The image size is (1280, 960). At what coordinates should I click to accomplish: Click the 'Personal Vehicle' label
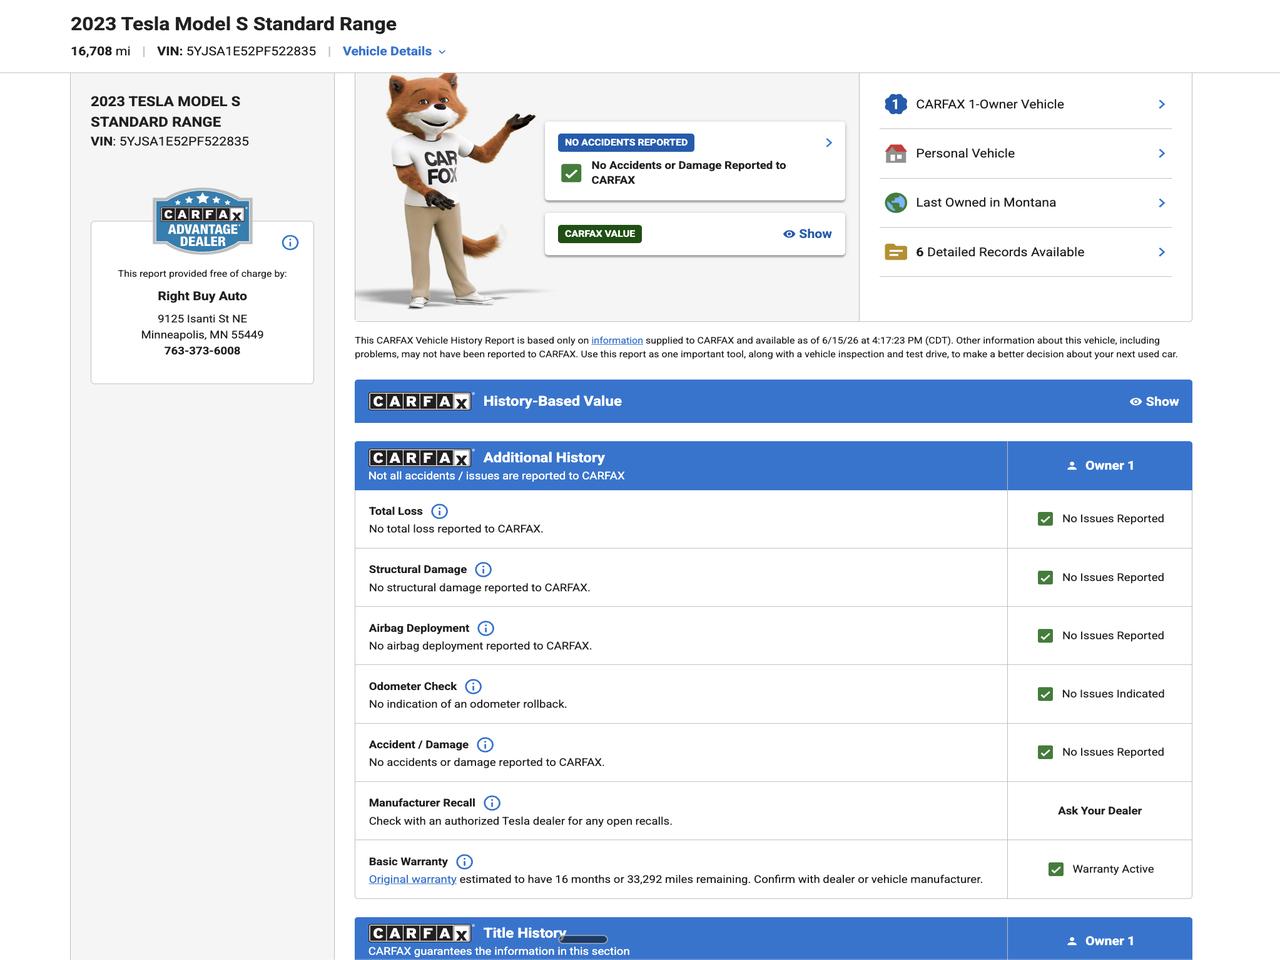click(x=965, y=153)
